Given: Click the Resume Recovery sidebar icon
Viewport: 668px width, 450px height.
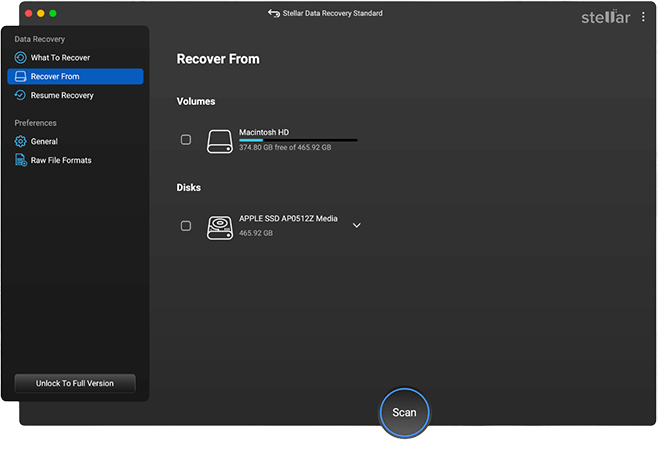Looking at the screenshot, I should click(20, 96).
